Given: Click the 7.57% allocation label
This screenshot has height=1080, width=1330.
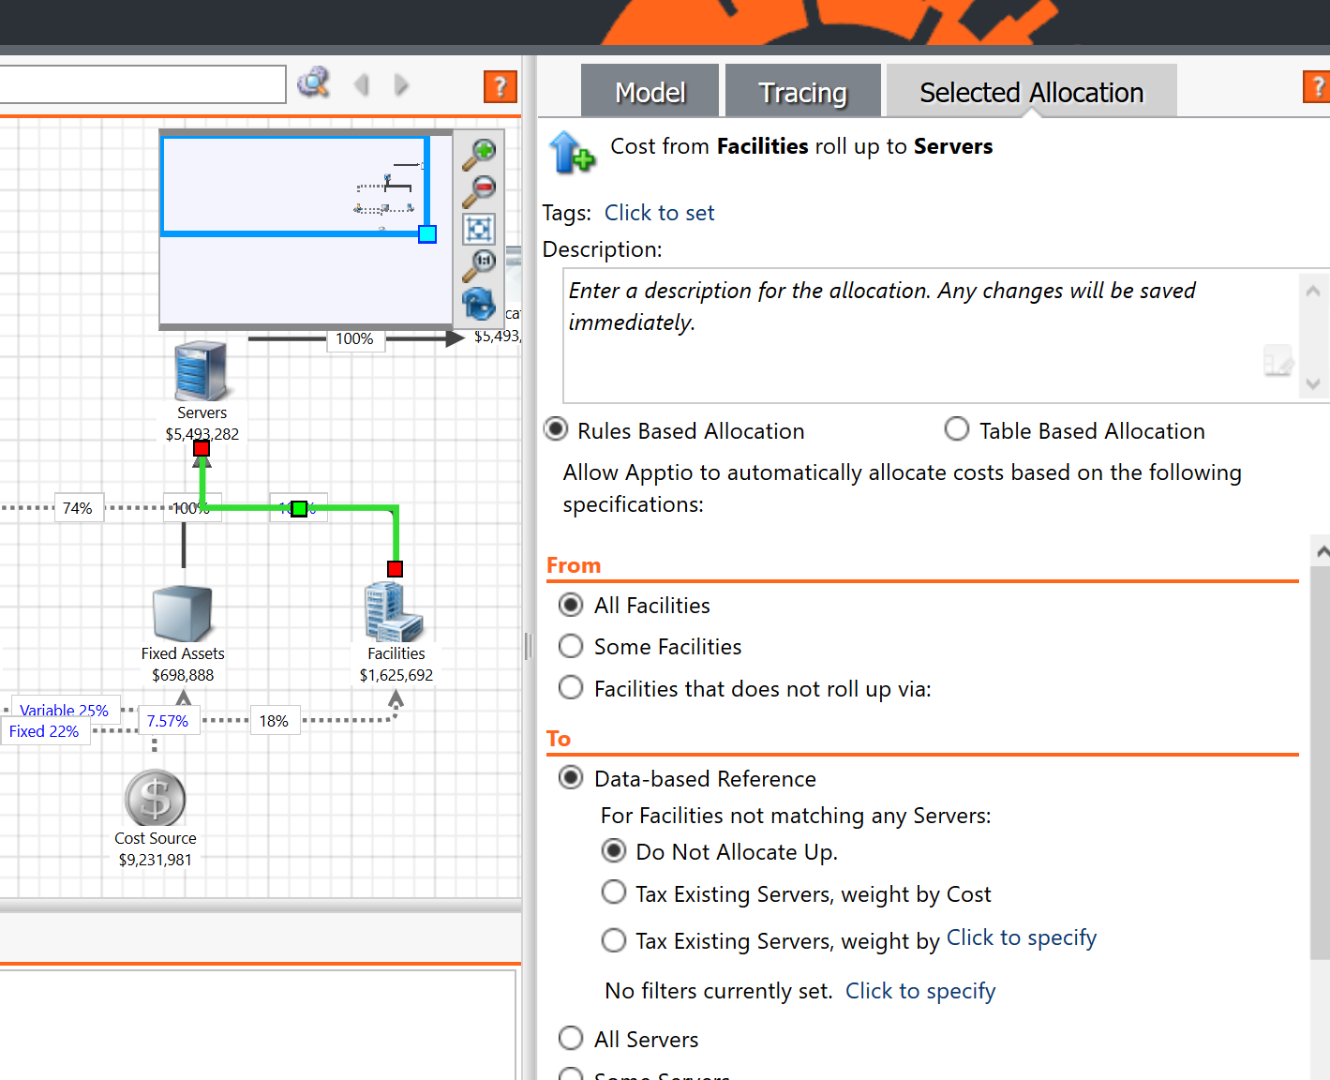Looking at the screenshot, I should [x=167, y=721].
